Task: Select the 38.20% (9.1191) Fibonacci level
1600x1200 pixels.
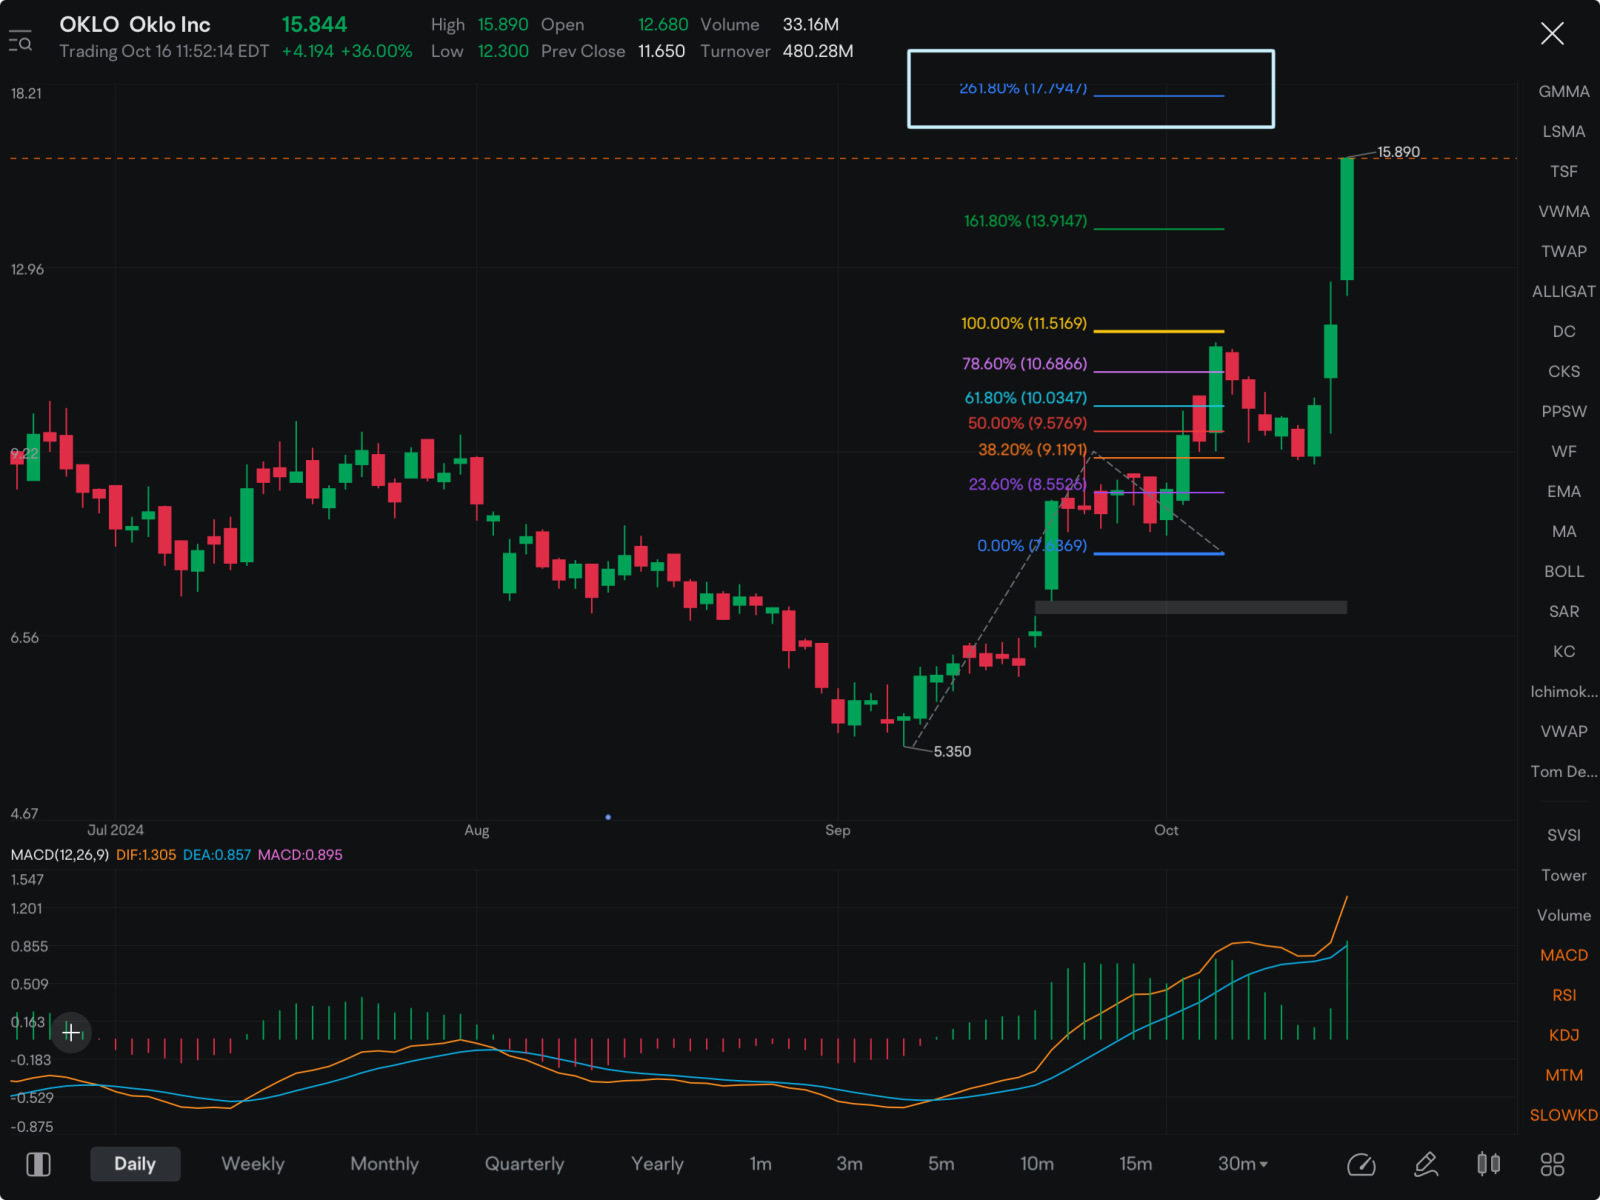Action: [1032, 450]
